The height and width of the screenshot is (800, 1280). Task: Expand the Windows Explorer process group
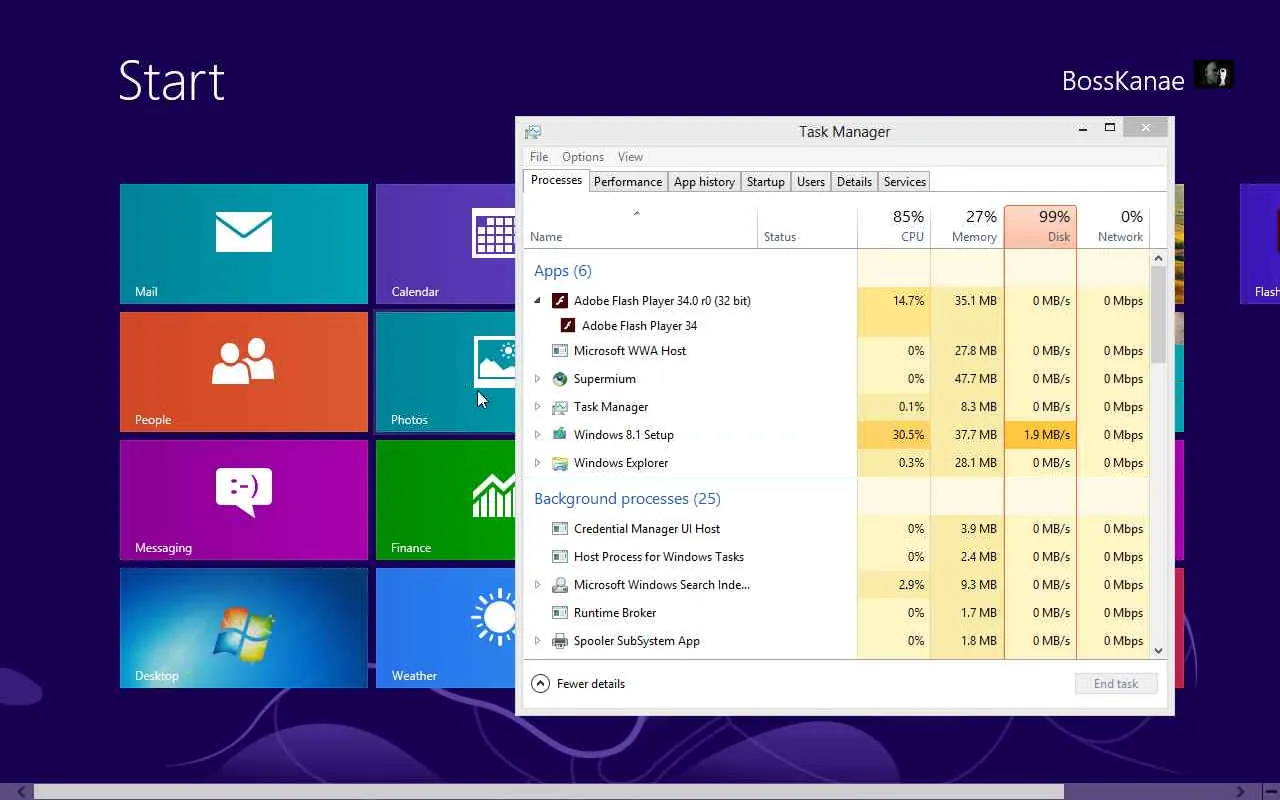(537, 463)
